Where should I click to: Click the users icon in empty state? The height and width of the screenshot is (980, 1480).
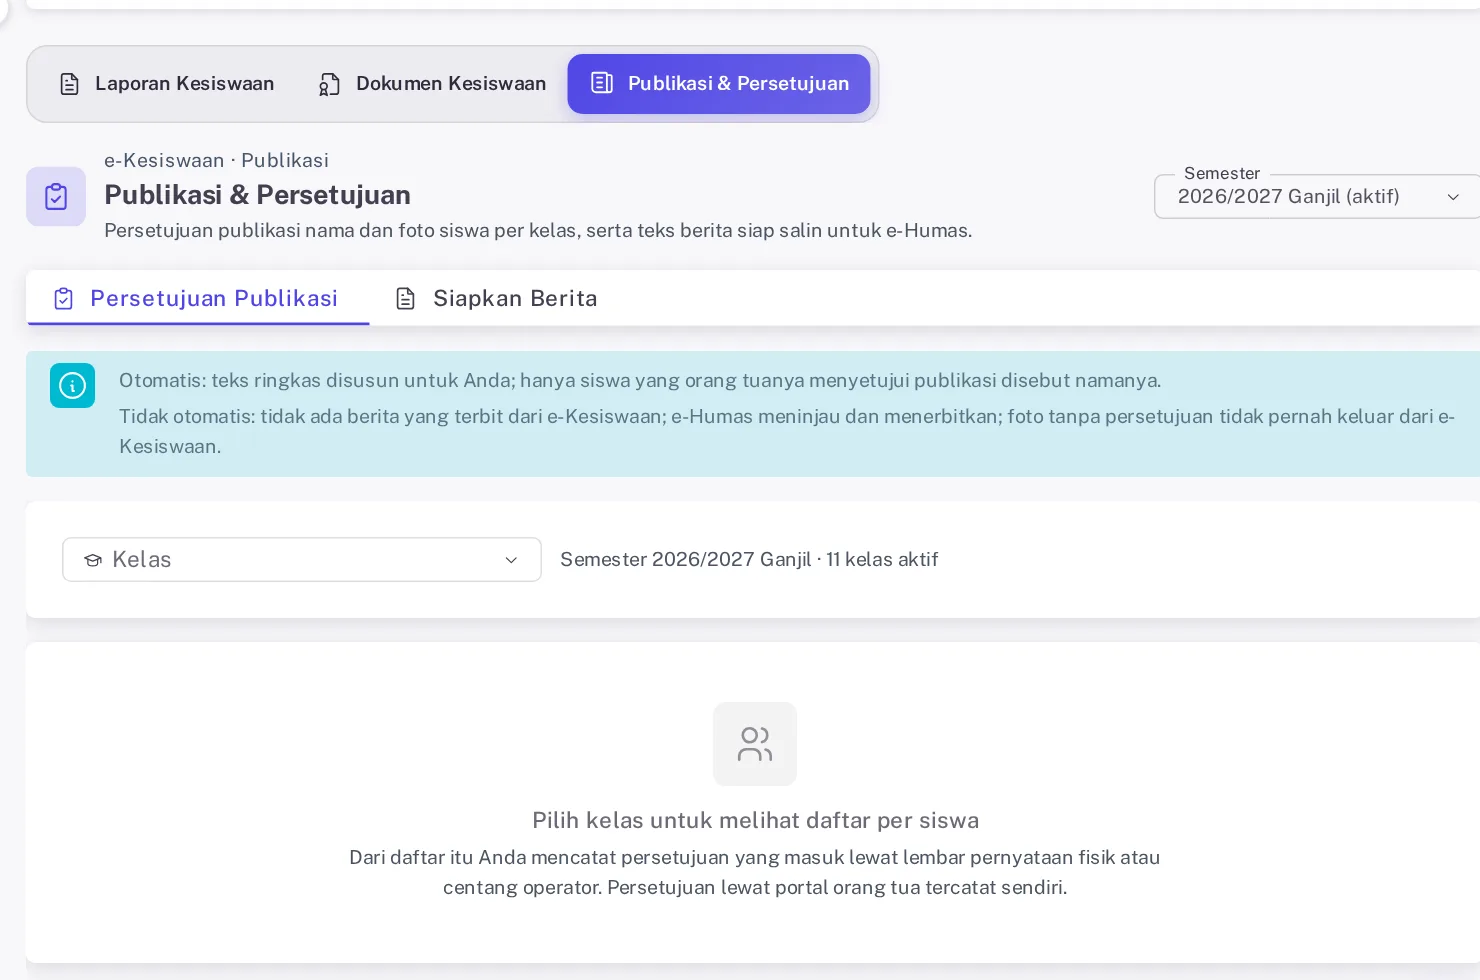coord(755,744)
